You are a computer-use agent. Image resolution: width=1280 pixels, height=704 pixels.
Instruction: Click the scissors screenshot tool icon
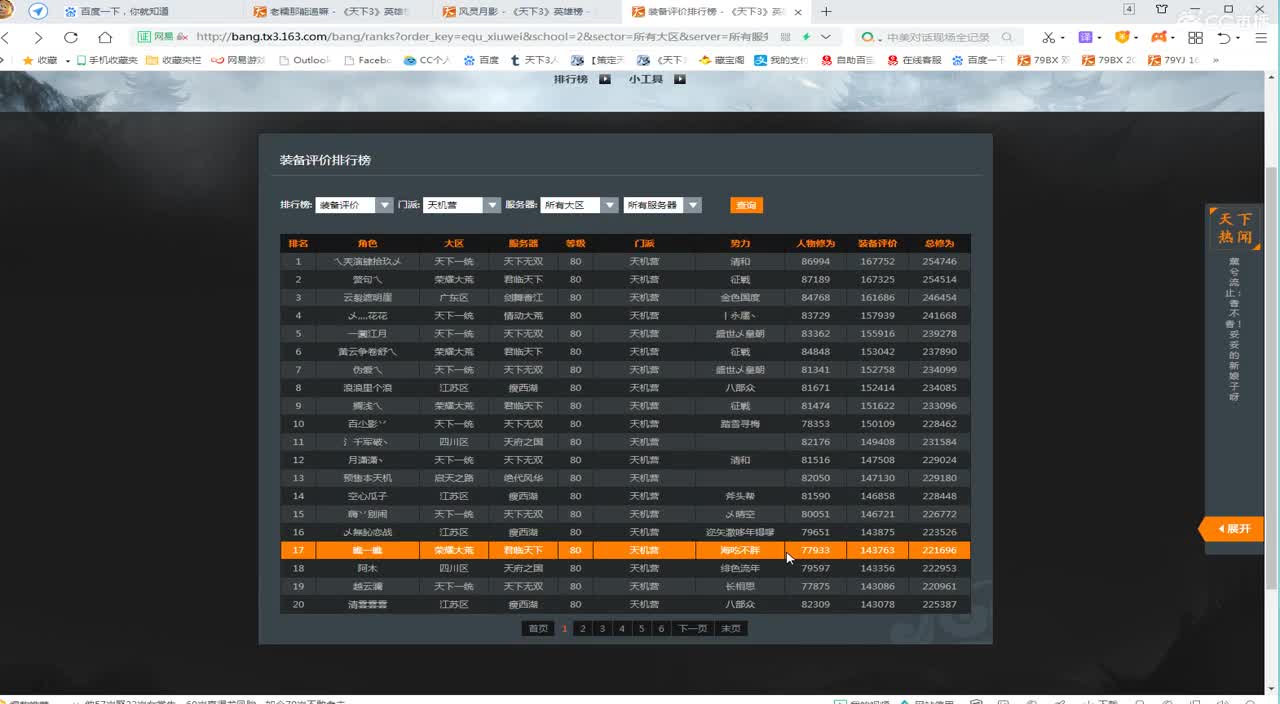[x=1047, y=37]
